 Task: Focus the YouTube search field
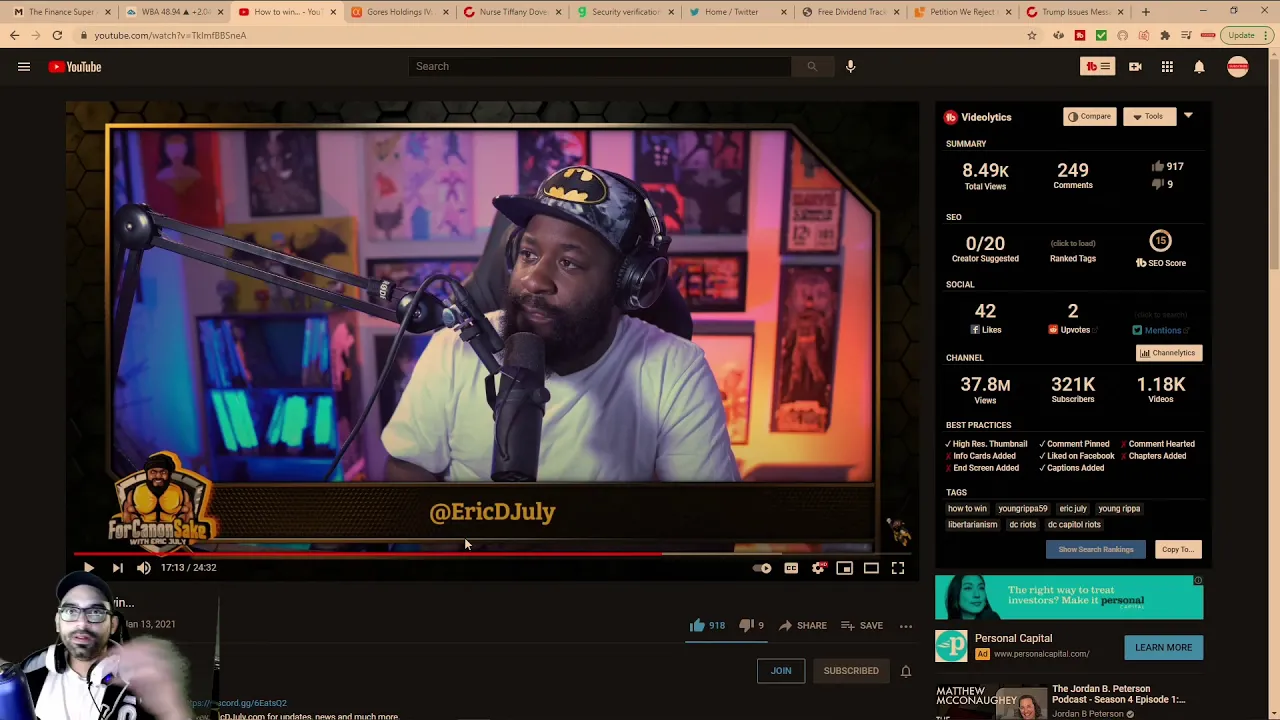click(x=600, y=66)
